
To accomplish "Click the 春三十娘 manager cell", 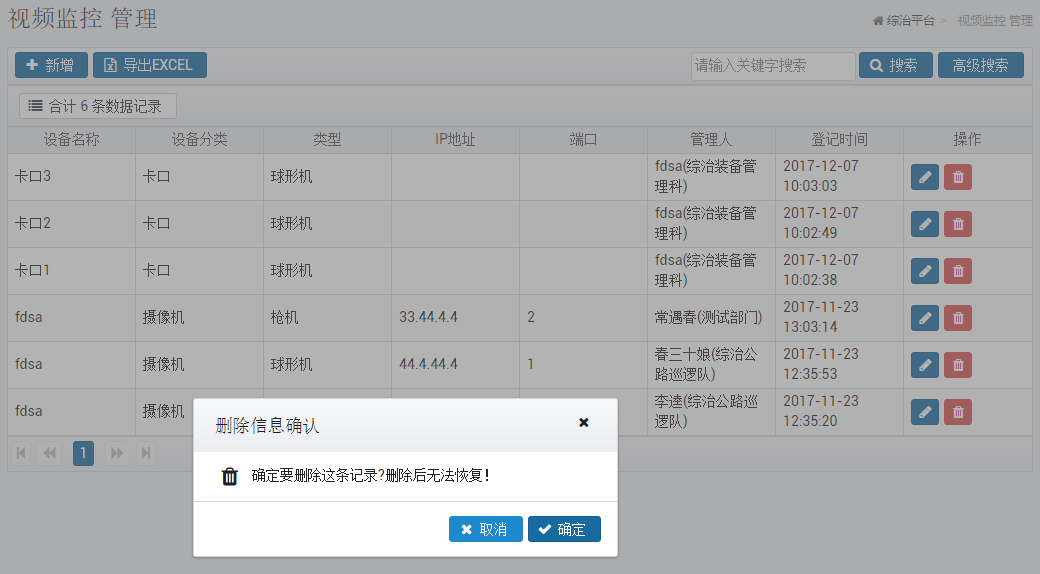I will coord(712,365).
